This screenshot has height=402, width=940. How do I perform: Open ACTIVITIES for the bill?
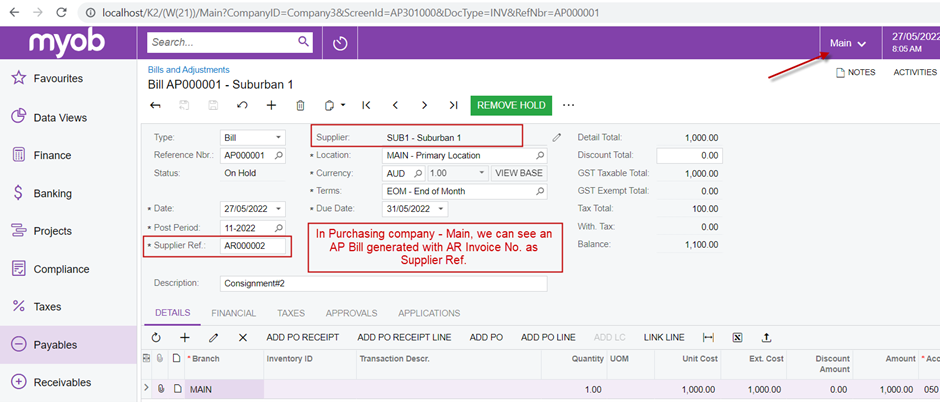tap(915, 72)
